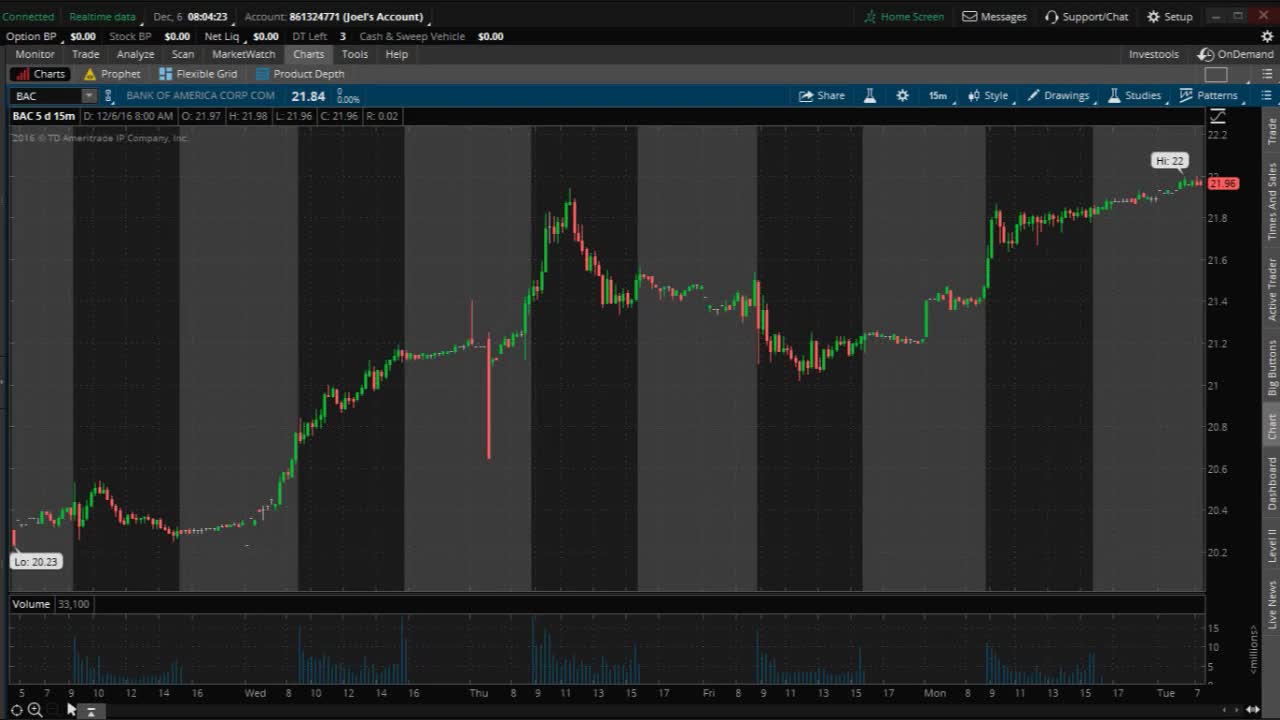Select the Product Depth sub-tab
Screen dimensions: 1280x720
299,74
